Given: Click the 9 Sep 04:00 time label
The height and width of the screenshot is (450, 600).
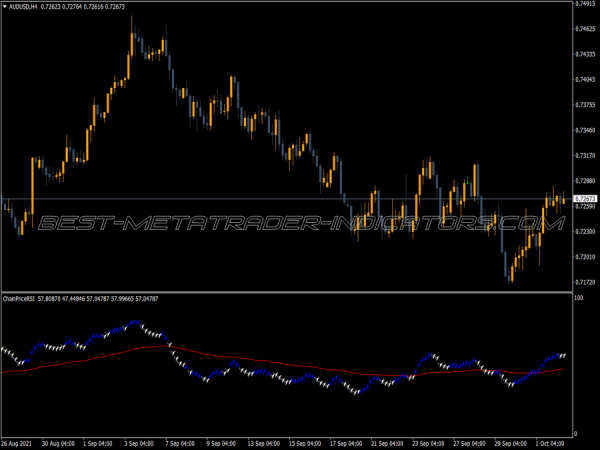Looking at the screenshot, I should pos(221,444).
